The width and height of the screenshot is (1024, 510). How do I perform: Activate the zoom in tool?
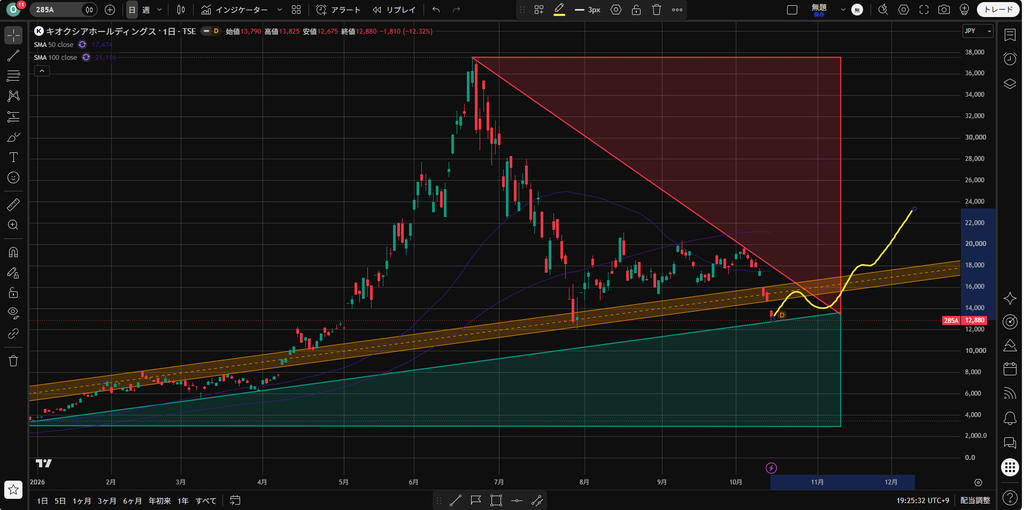click(13, 225)
